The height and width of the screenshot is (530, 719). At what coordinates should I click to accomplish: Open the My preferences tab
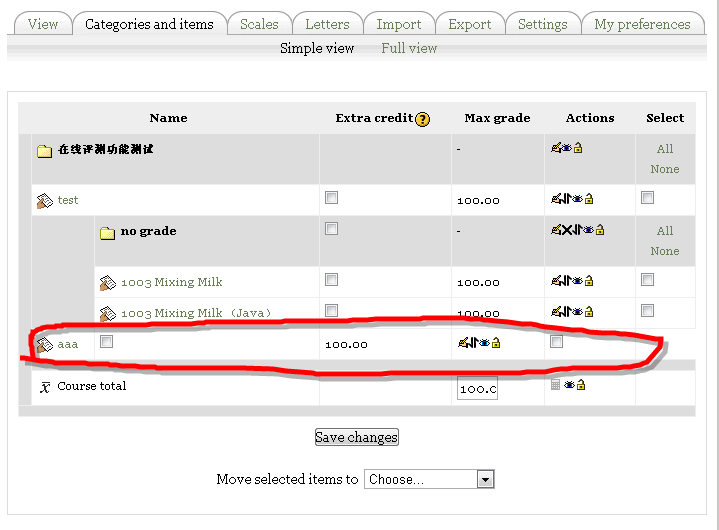pyautogui.click(x=642, y=23)
